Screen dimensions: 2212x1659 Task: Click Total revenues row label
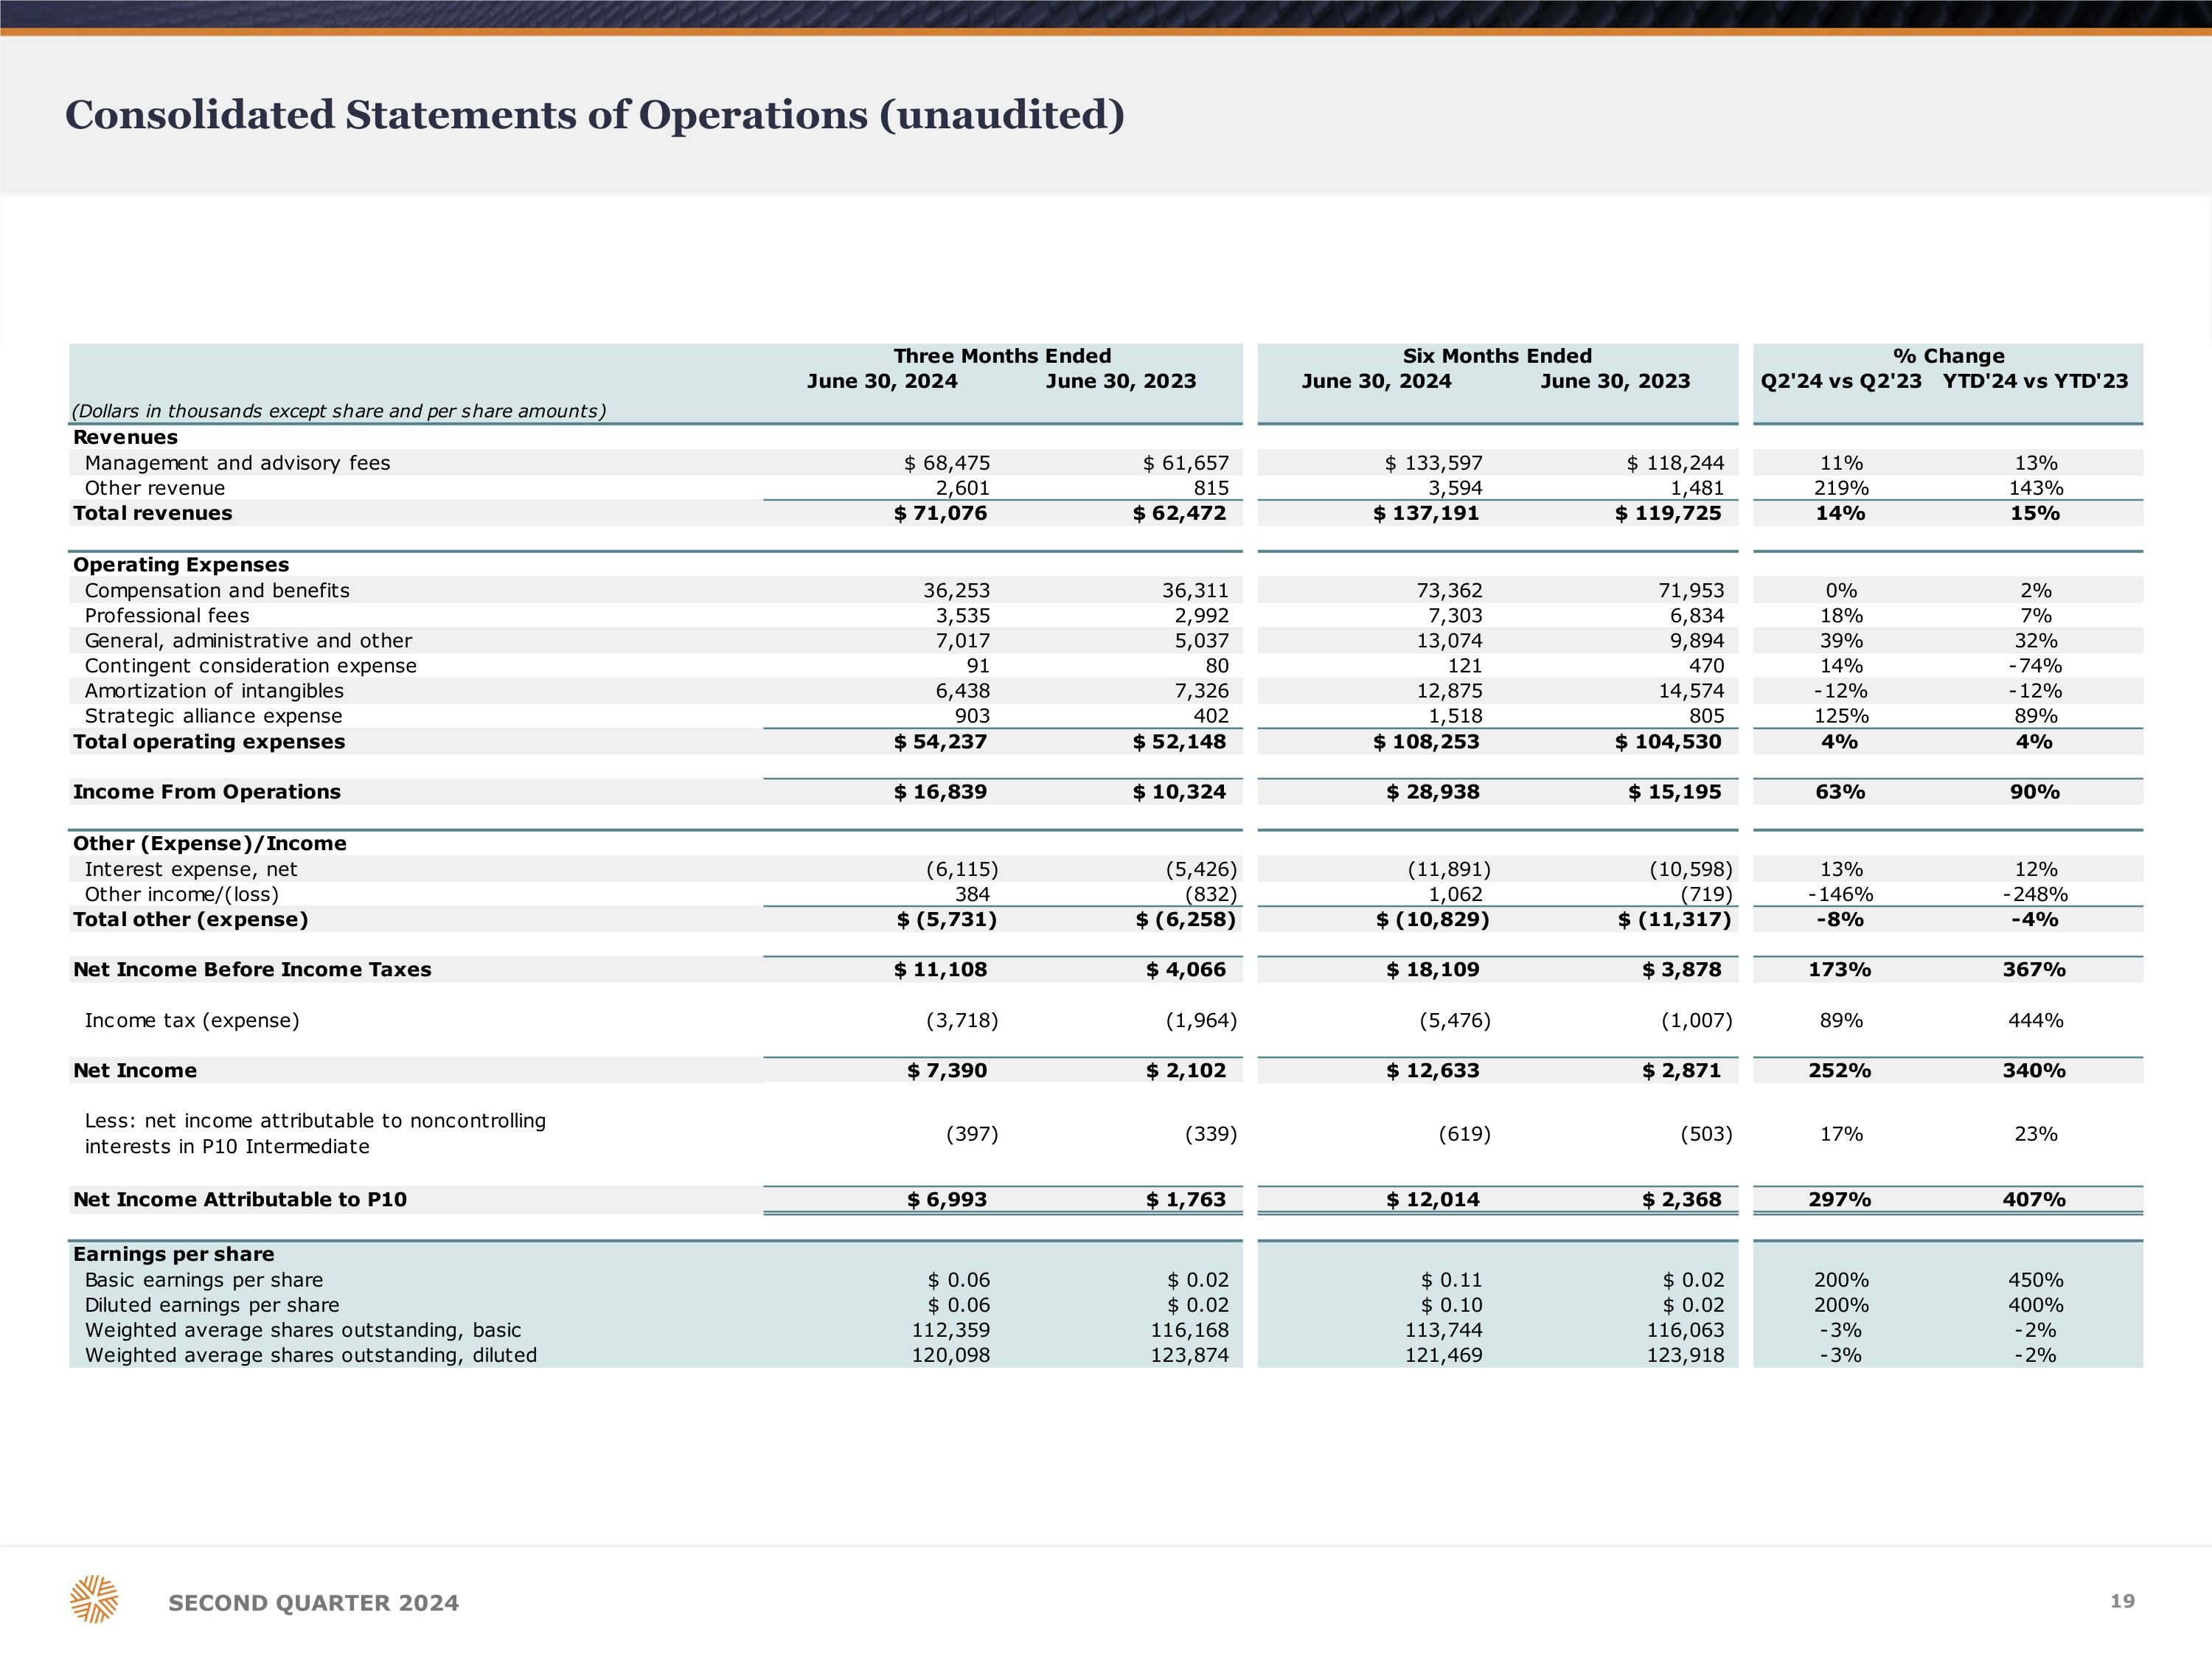tap(152, 513)
